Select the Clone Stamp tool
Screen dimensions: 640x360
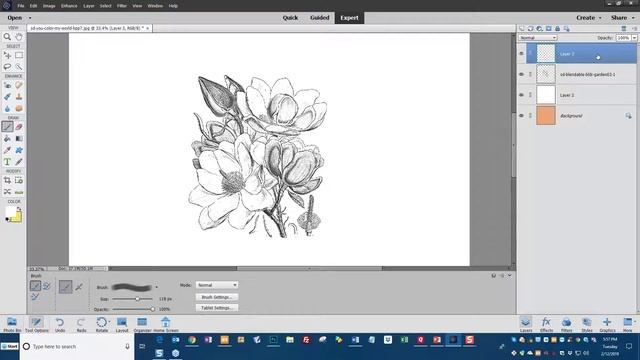pos(19,97)
